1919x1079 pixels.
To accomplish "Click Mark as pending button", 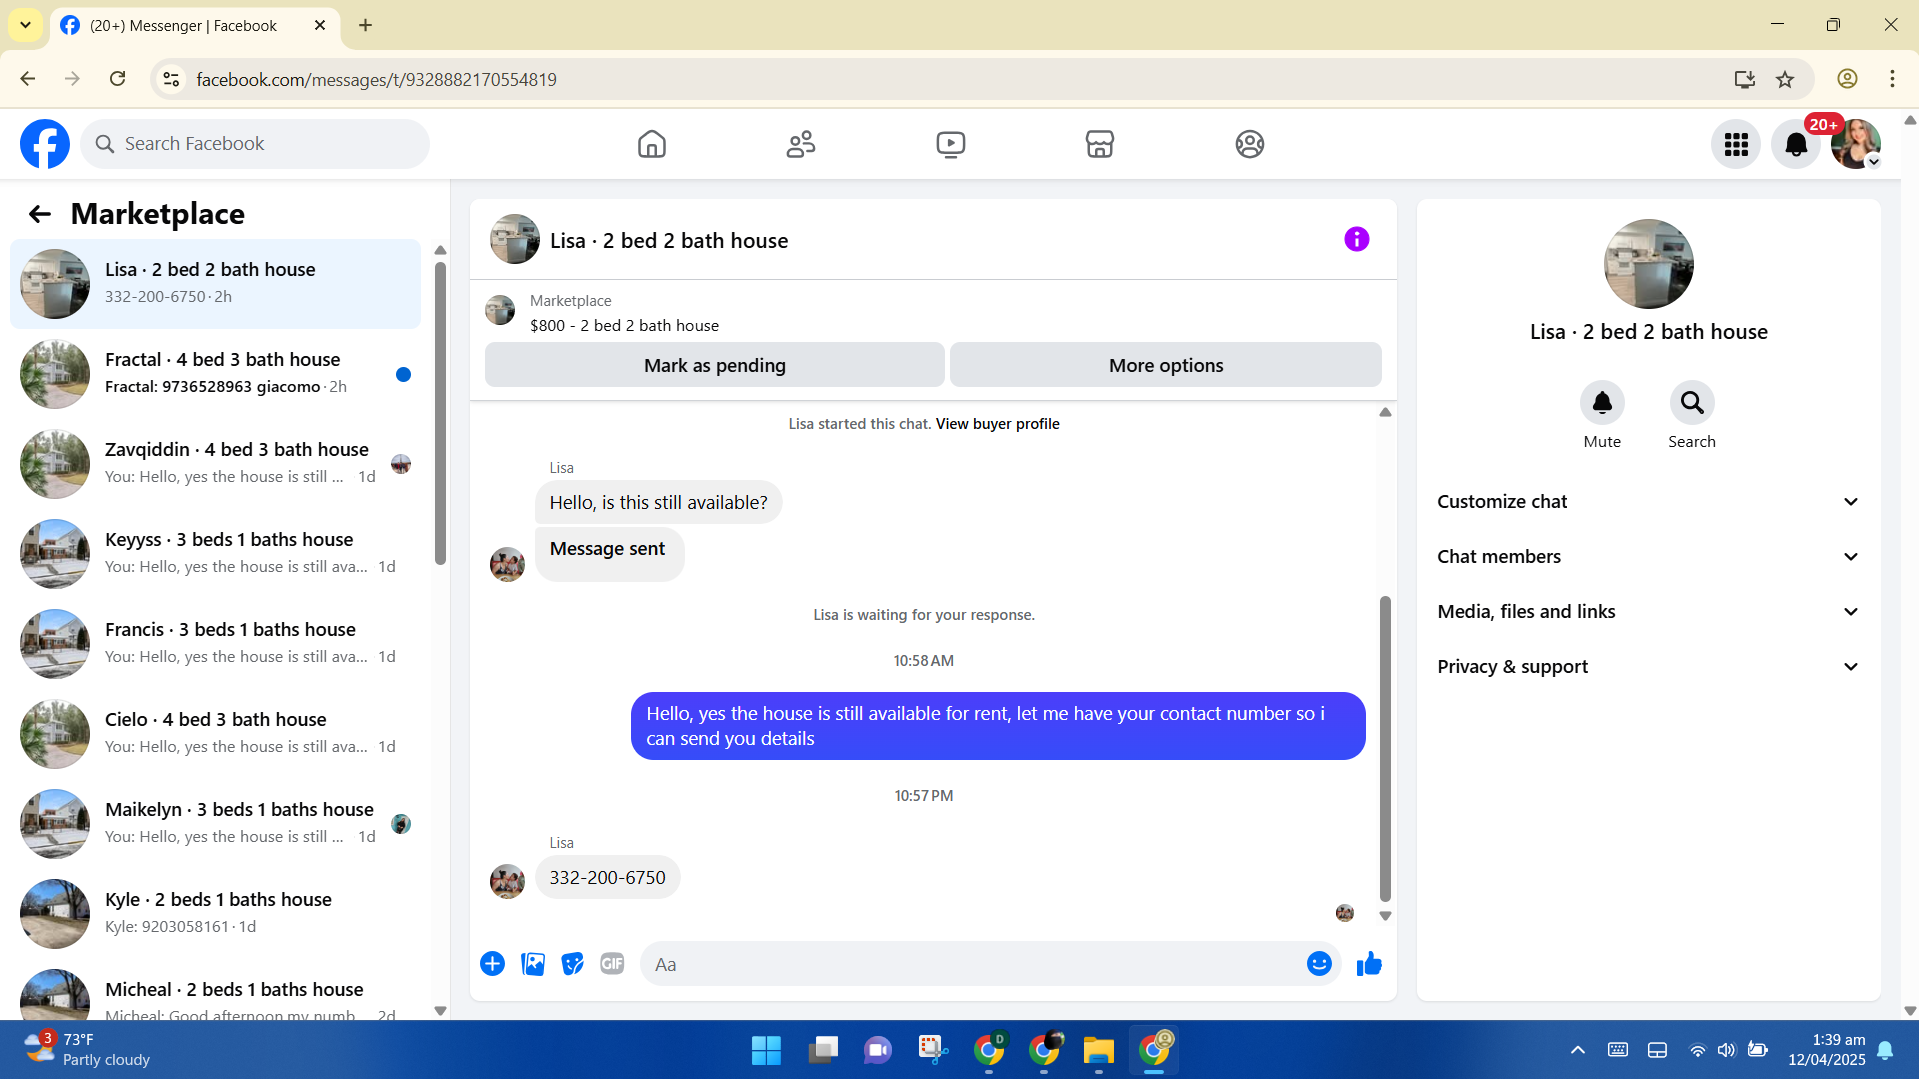I will pyautogui.click(x=715, y=365).
